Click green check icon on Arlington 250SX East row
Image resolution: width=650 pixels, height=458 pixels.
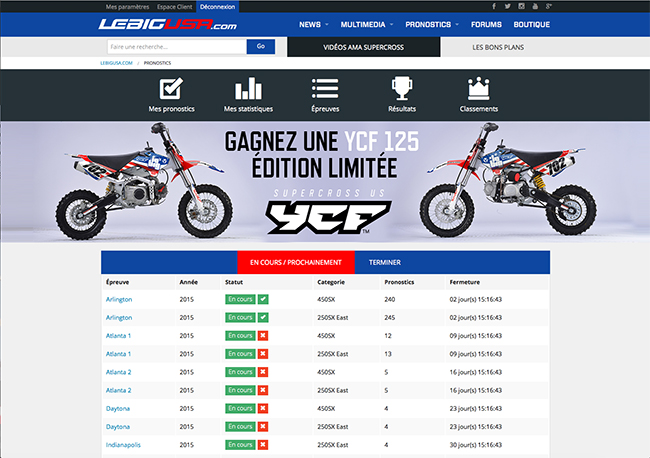[x=263, y=317]
